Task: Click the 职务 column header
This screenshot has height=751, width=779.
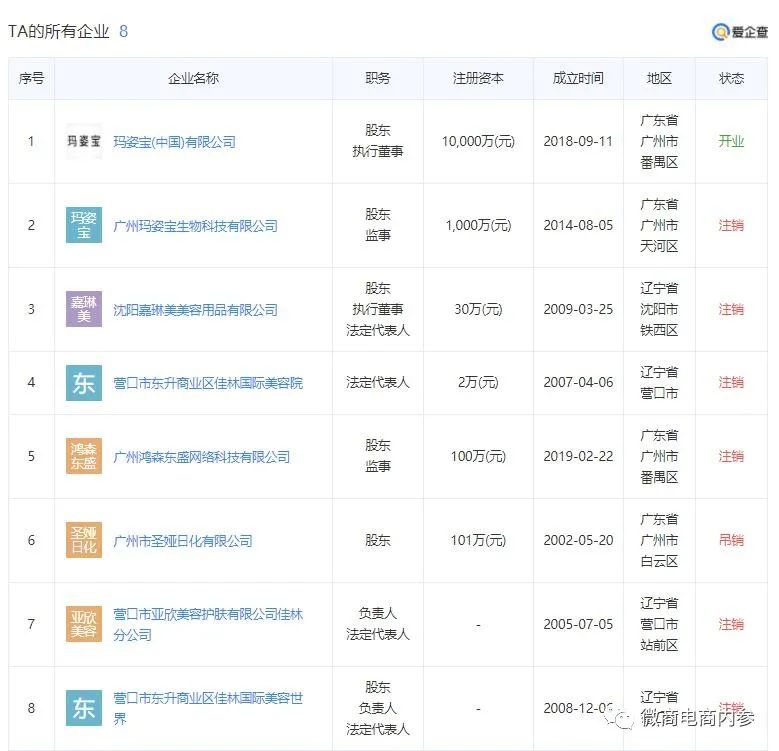Action: click(378, 78)
